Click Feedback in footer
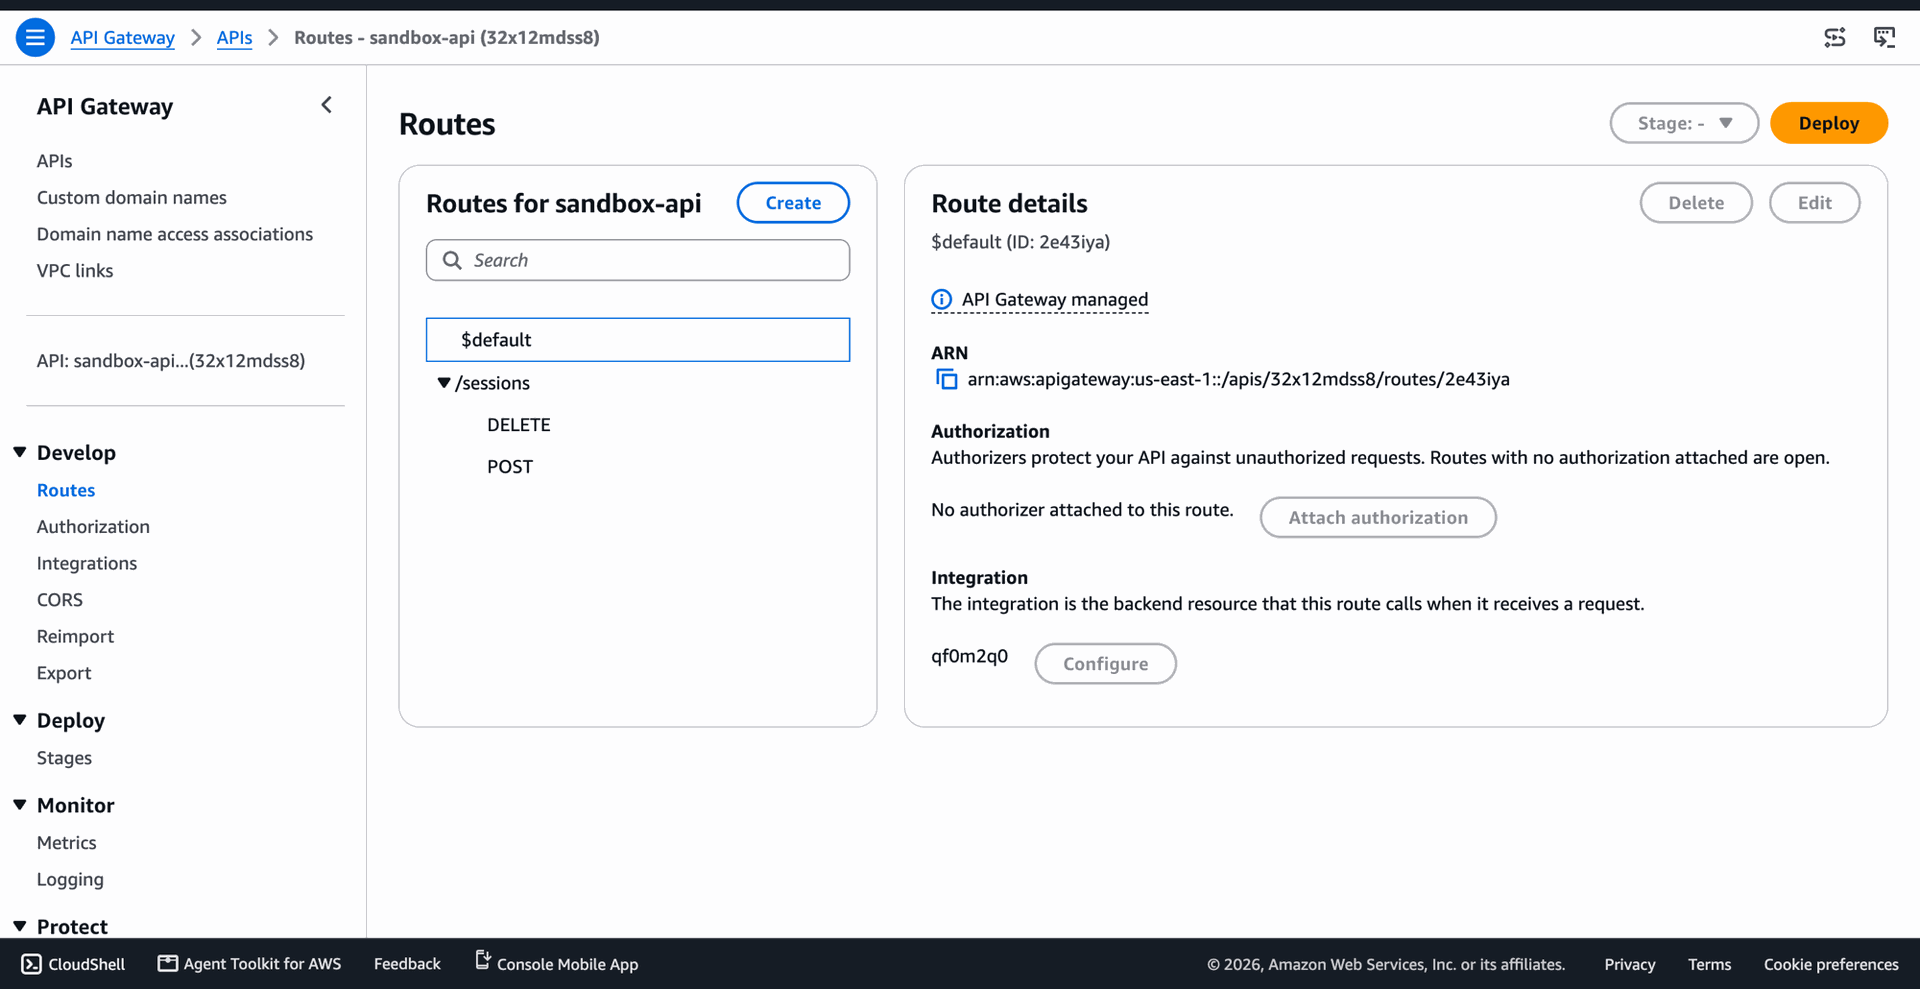 407,964
